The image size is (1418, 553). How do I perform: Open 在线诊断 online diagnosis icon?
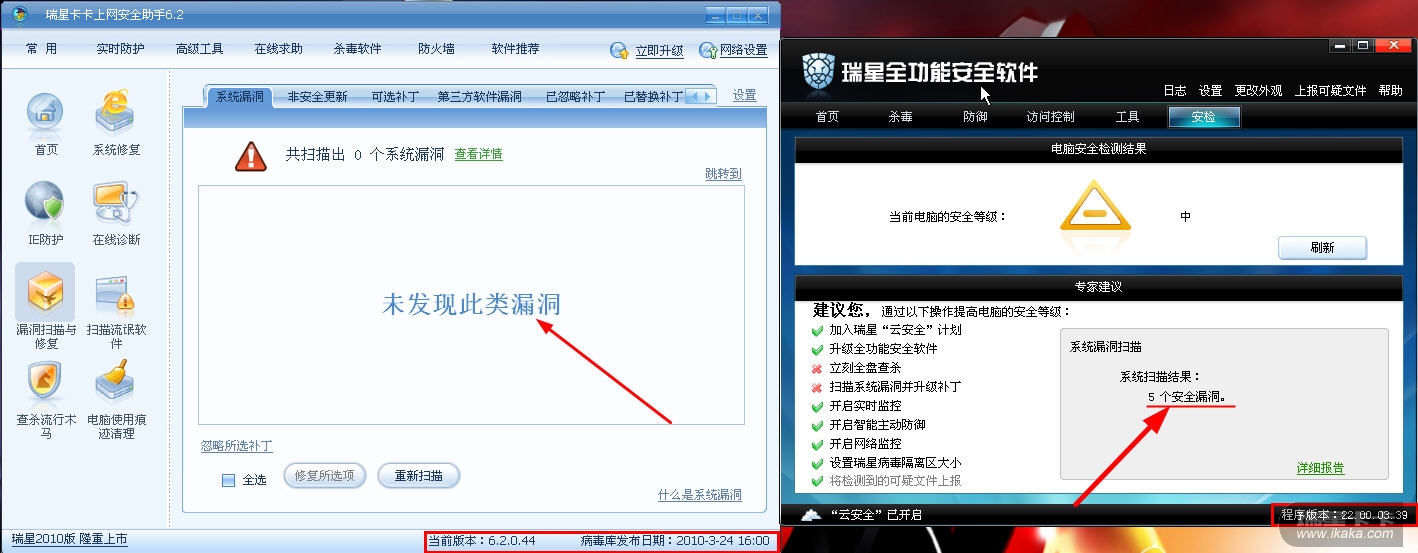pyautogui.click(x=116, y=202)
